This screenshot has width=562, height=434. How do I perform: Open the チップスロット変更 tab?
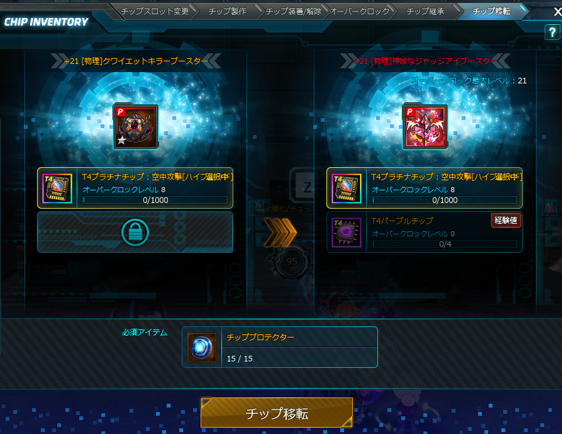click(154, 11)
